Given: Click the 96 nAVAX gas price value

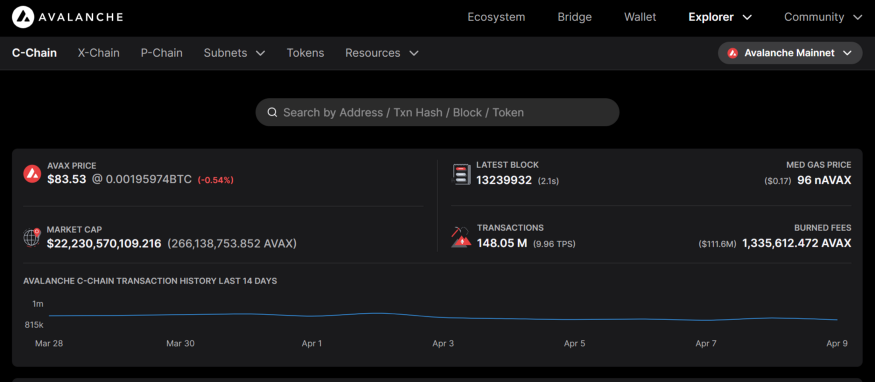Looking at the screenshot, I should (824, 181).
